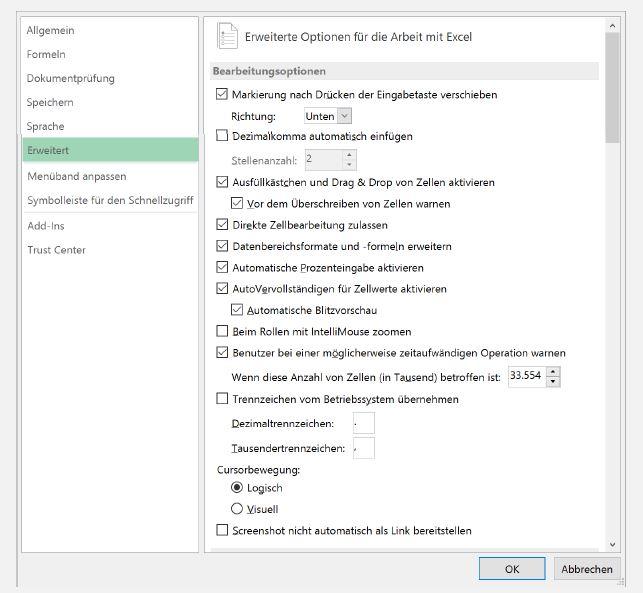Toggle Vor dem Überschreiben von Zellen warnen
Image resolution: width=643 pixels, height=593 pixels.
click(x=237, y=203)
